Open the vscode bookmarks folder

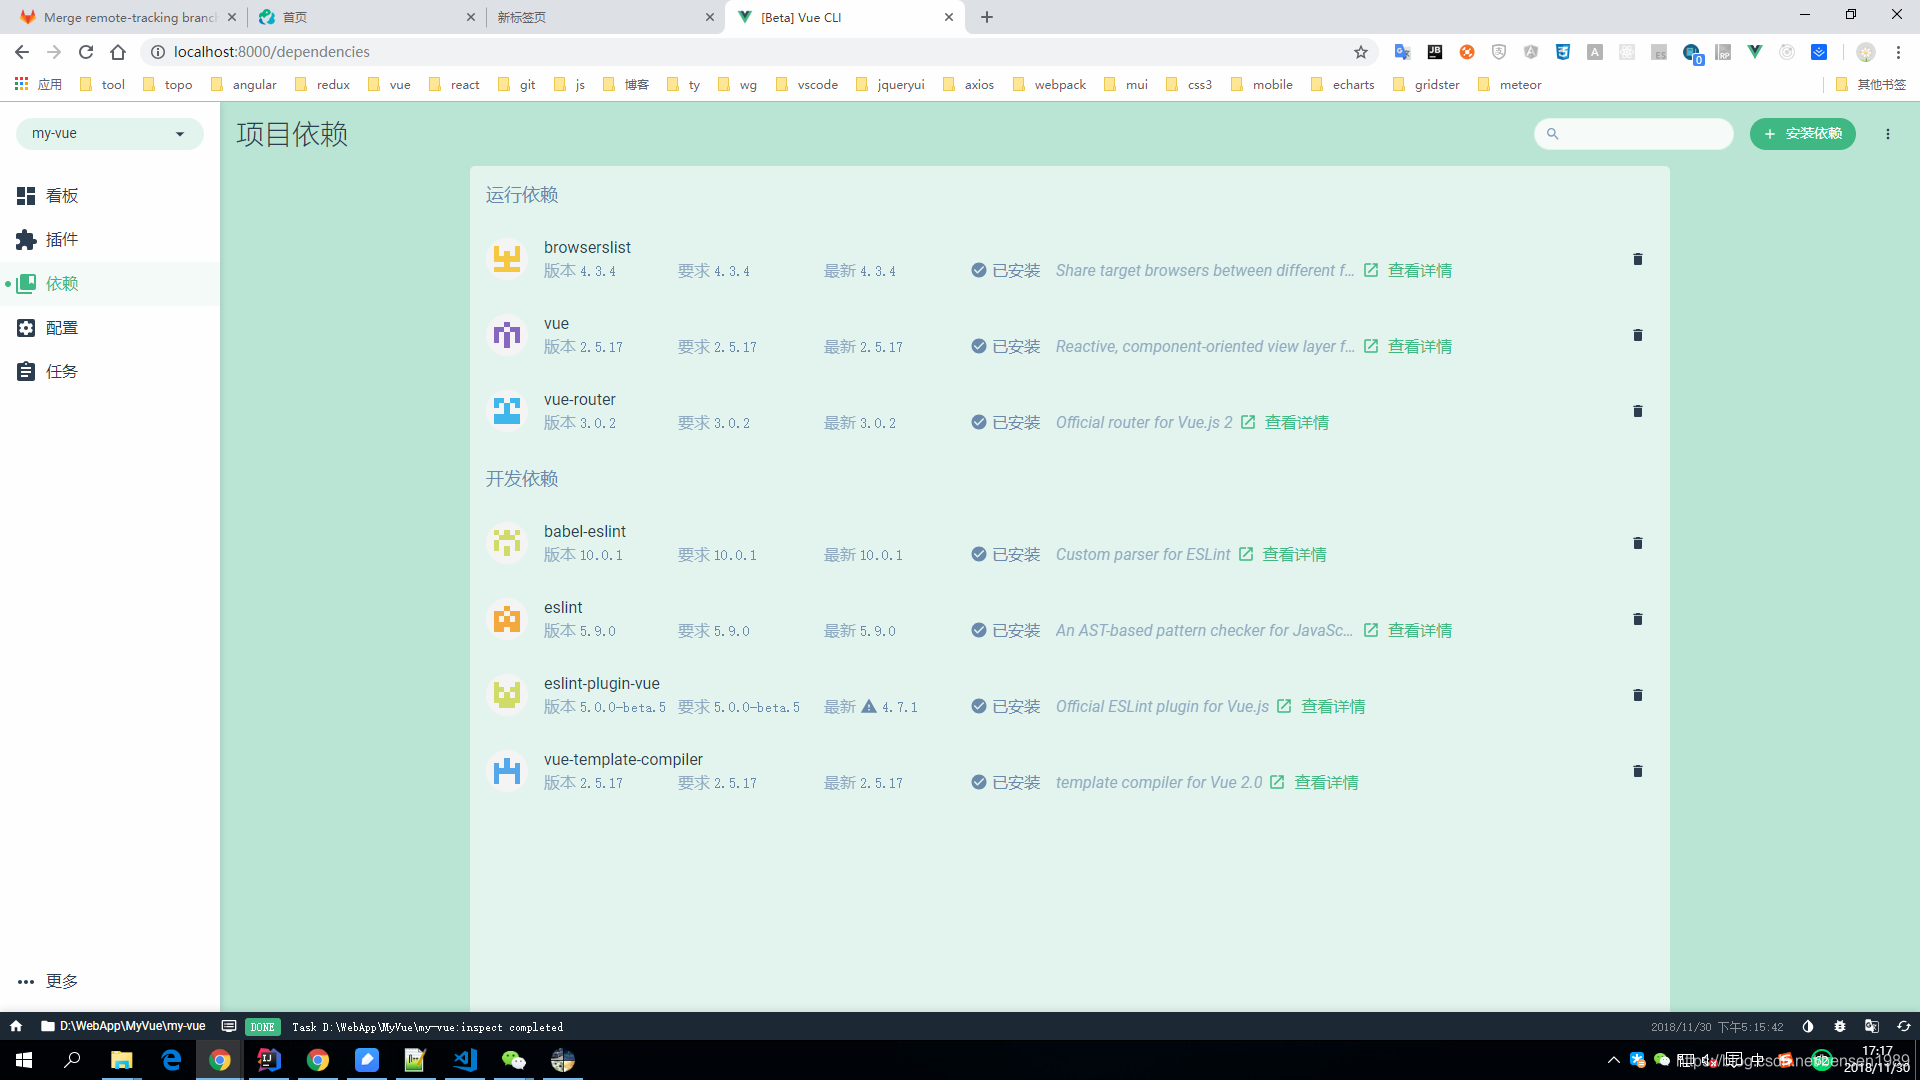[806, 85]
